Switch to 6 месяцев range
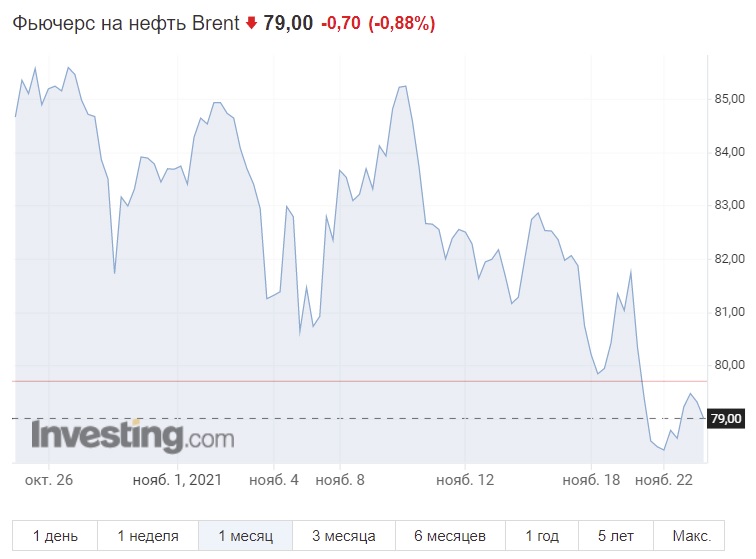Image resolution: width=756 pixels, height=559 pixels. 450,535
